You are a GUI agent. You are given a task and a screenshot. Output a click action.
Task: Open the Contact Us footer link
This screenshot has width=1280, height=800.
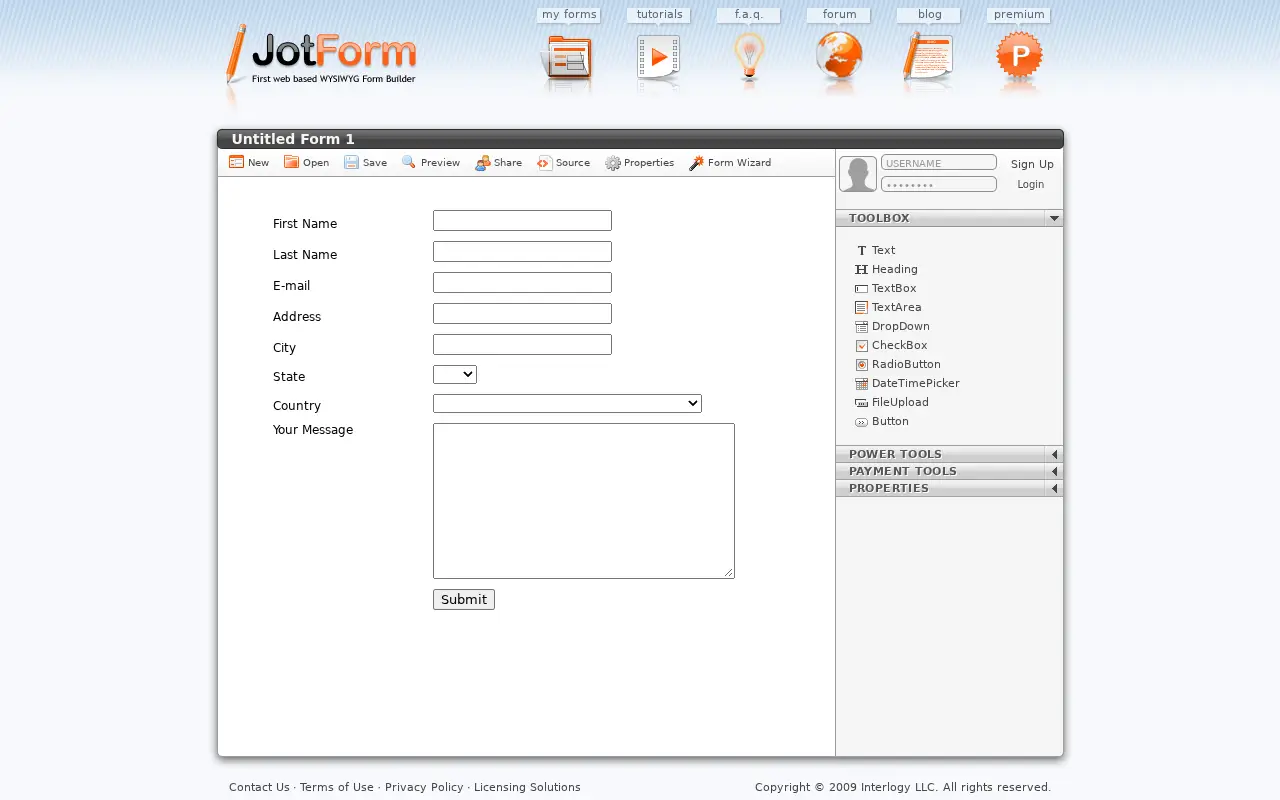pyautogui.click(x=259, y=787)
